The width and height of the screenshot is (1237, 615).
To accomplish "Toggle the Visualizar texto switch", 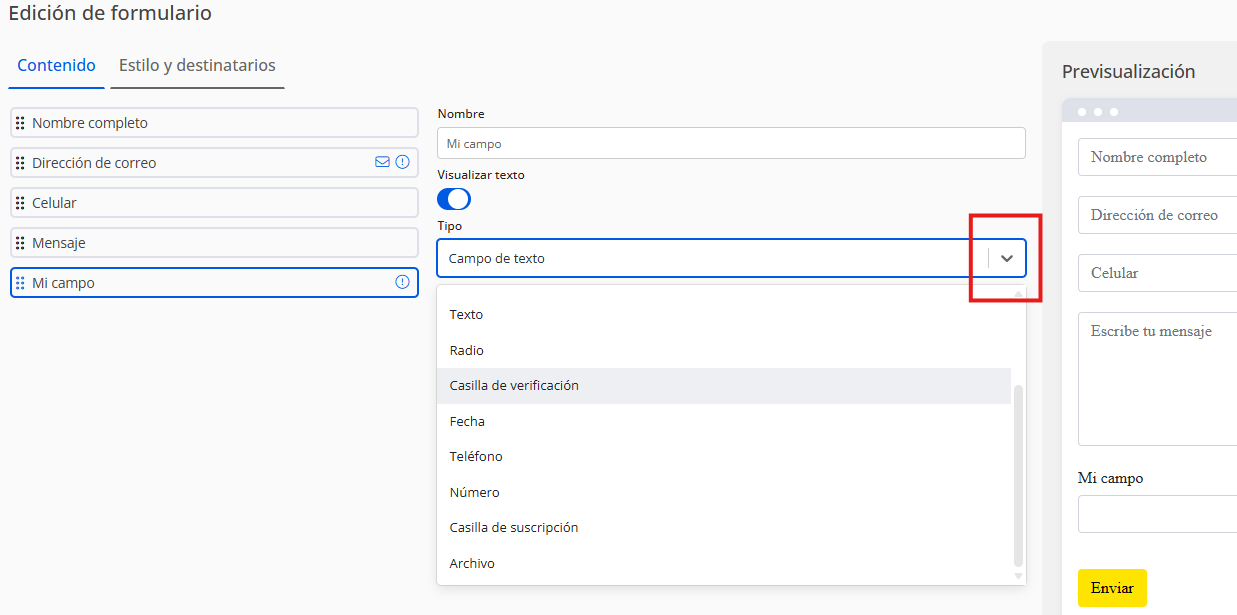I will pos(454,199).
